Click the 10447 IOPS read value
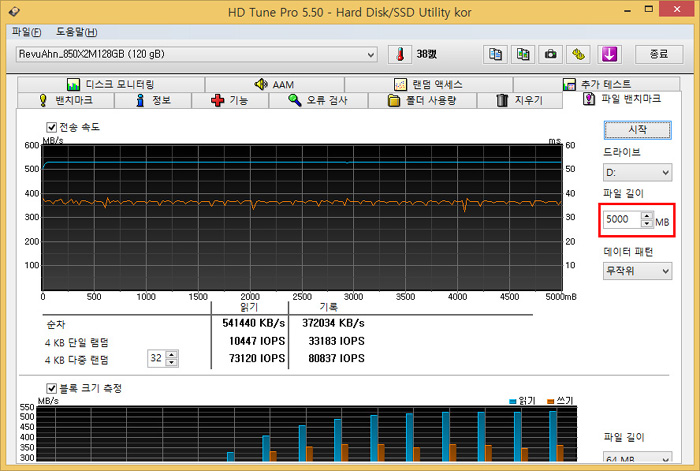 pyautogui.click(x=257, y=341)
